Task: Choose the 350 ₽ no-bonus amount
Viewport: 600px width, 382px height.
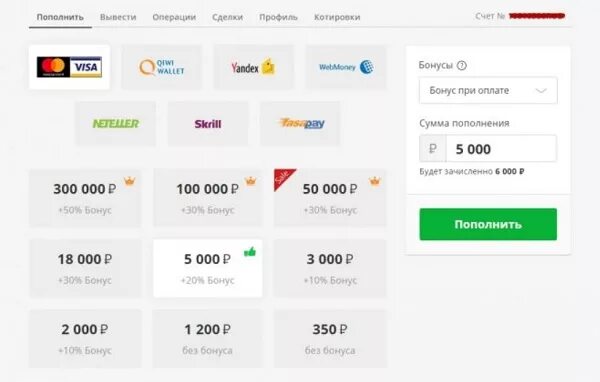Action: click(330, 339)
